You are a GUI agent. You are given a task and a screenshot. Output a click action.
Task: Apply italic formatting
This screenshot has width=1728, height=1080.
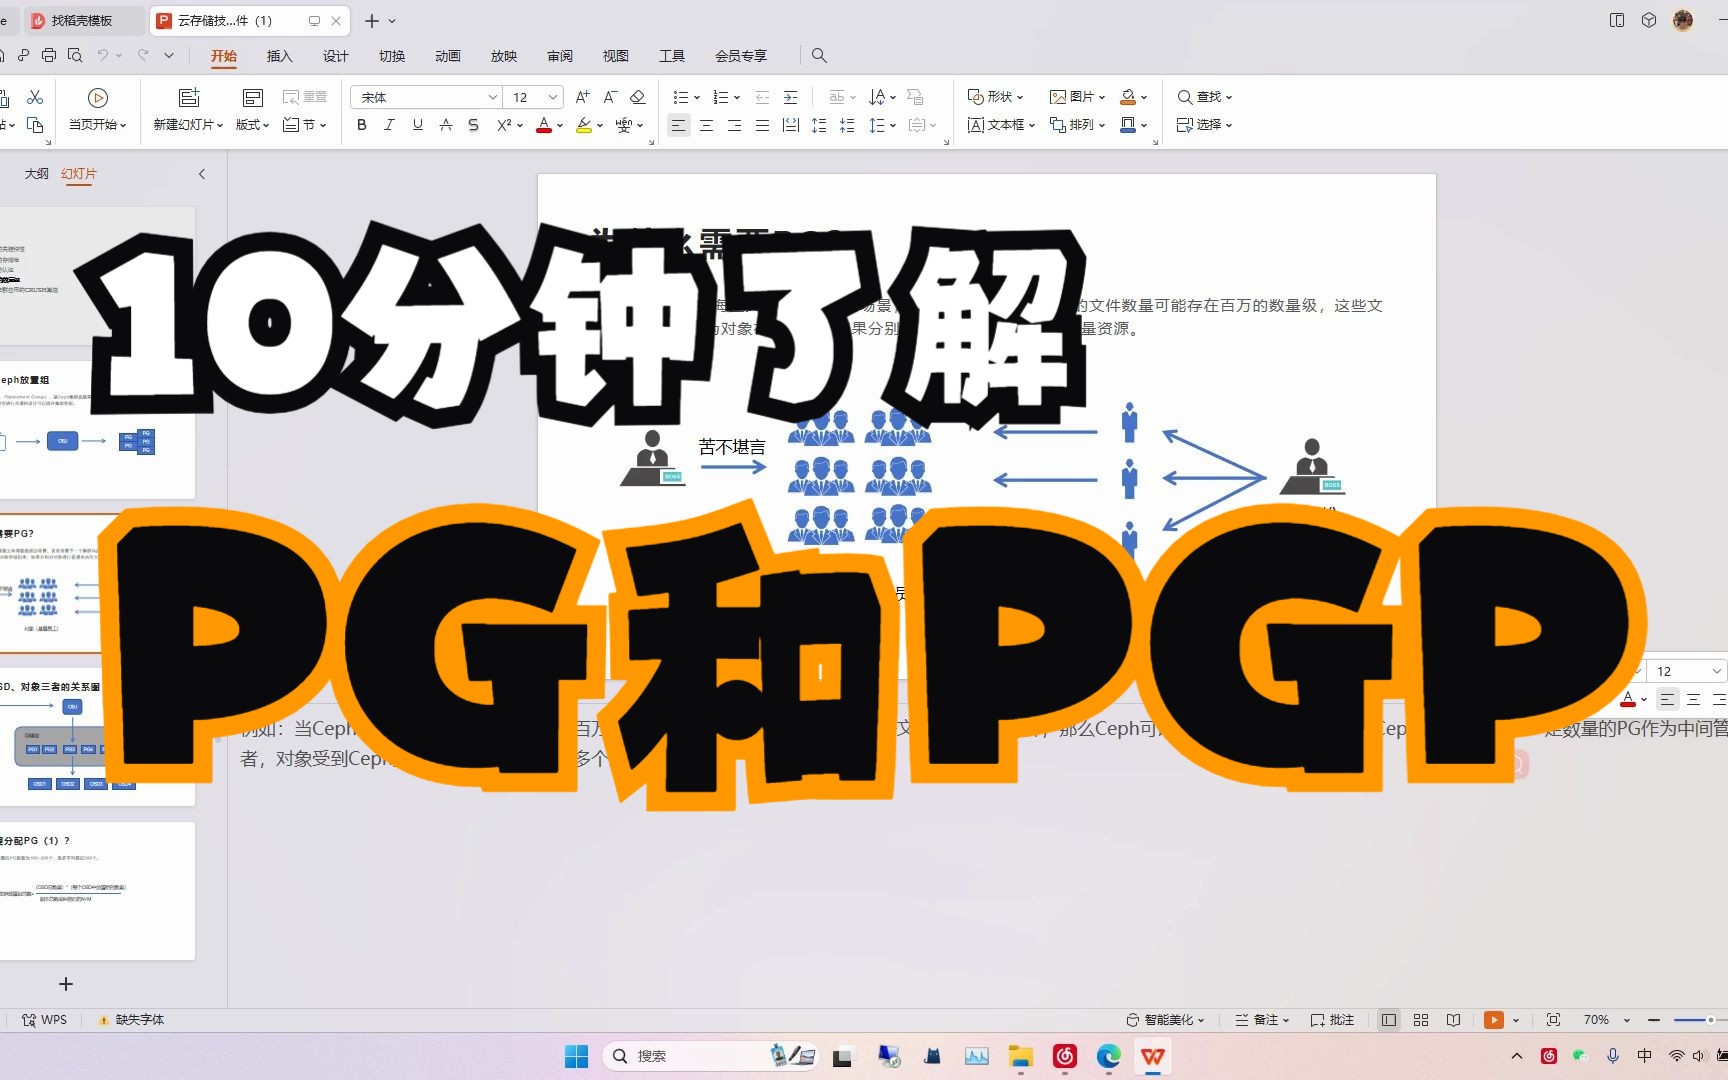tap(389, 124)
